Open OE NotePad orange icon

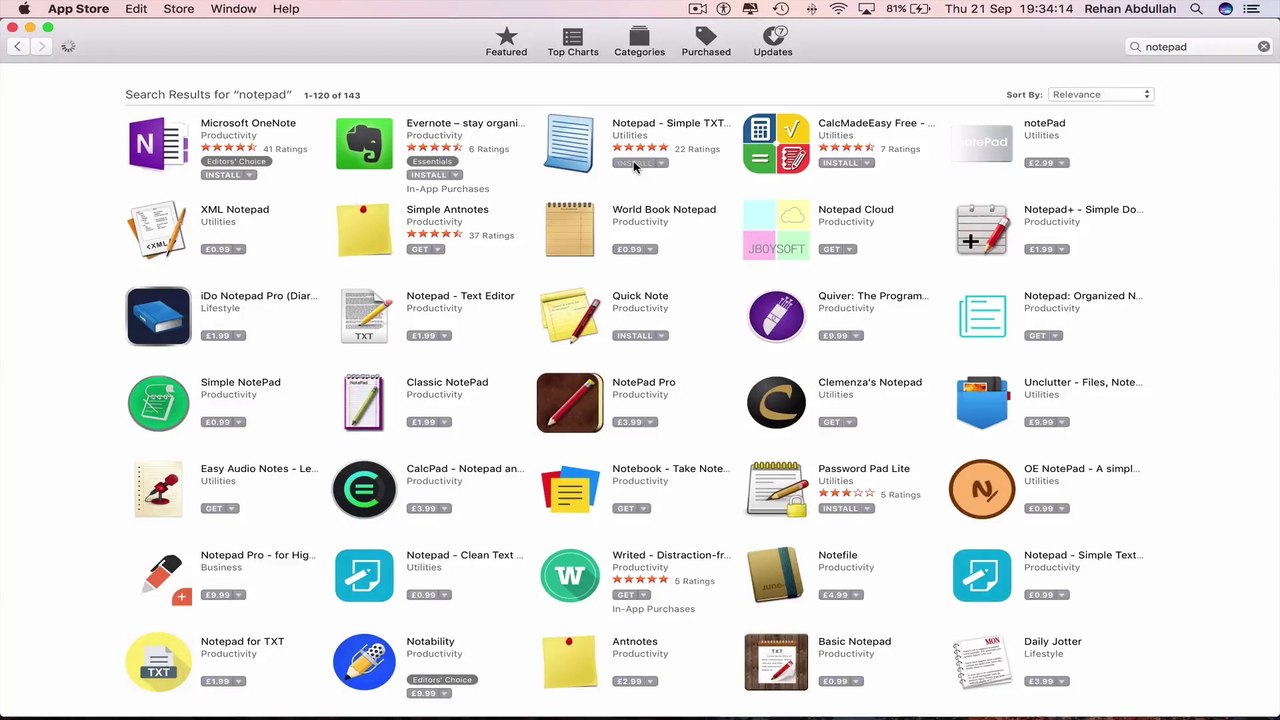(982, 489)
